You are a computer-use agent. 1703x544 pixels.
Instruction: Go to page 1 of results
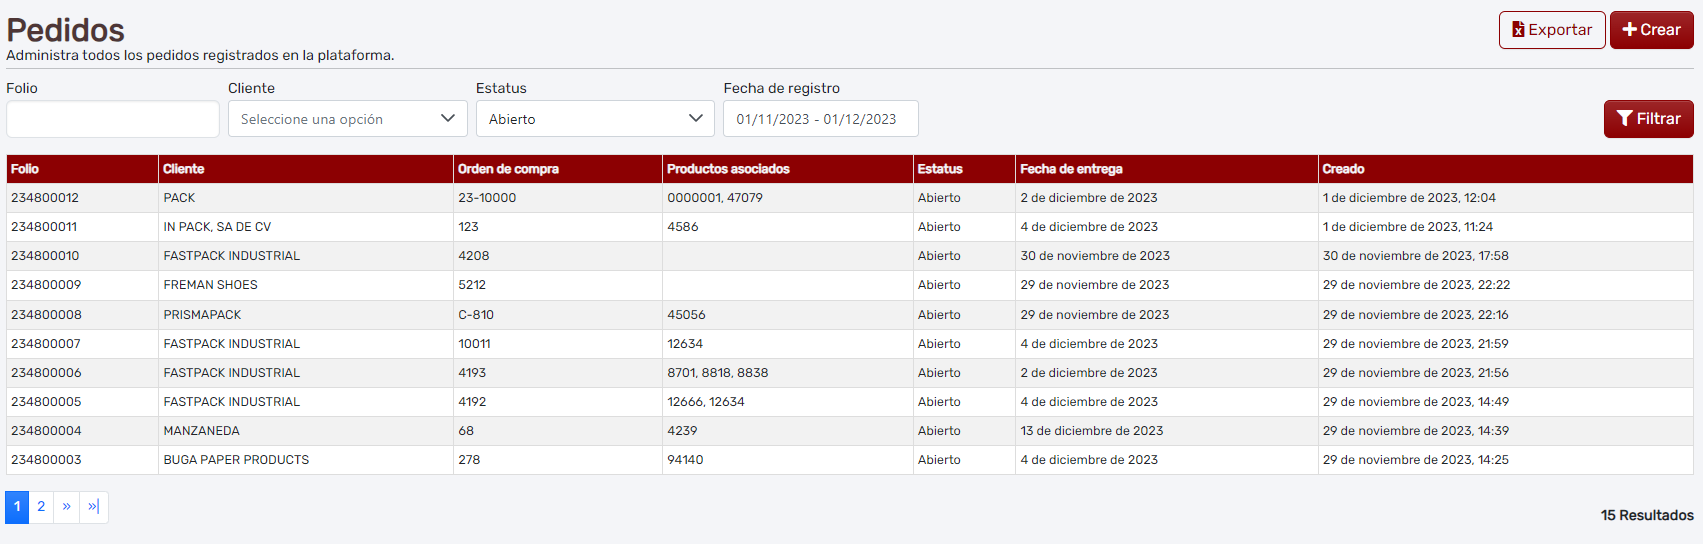pyautogui.click(x=17, y=507)
